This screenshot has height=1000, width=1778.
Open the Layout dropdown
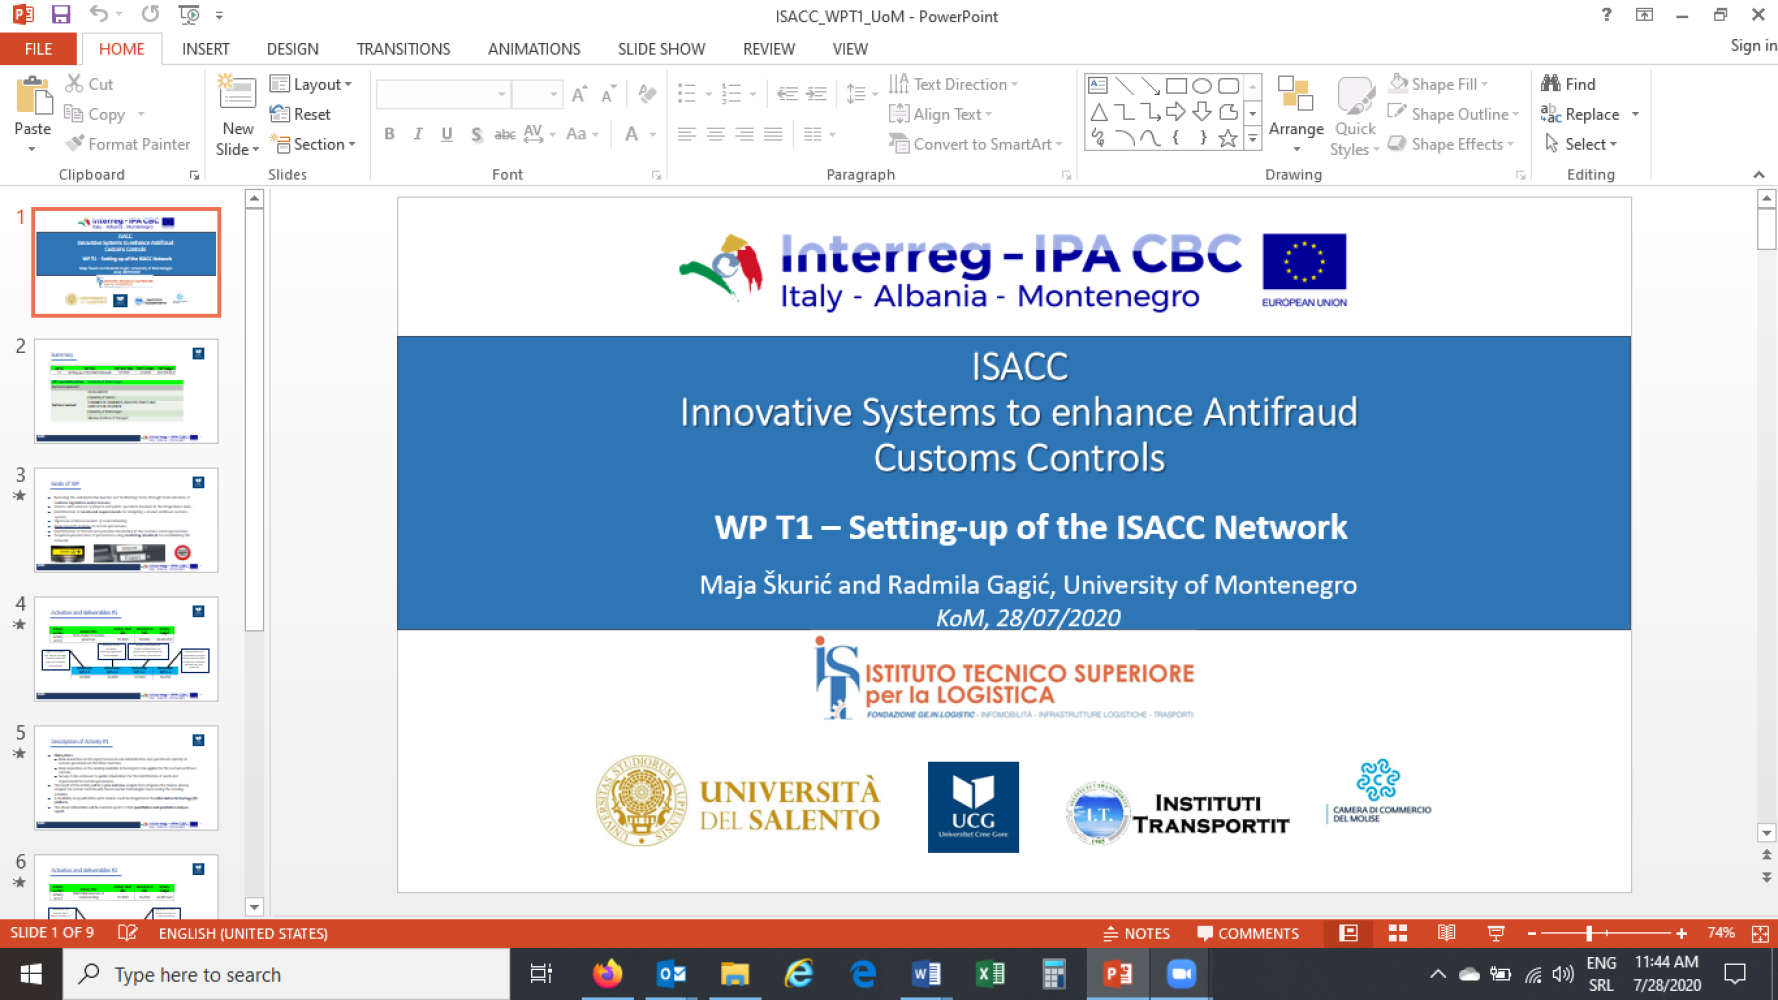[311, 84]
